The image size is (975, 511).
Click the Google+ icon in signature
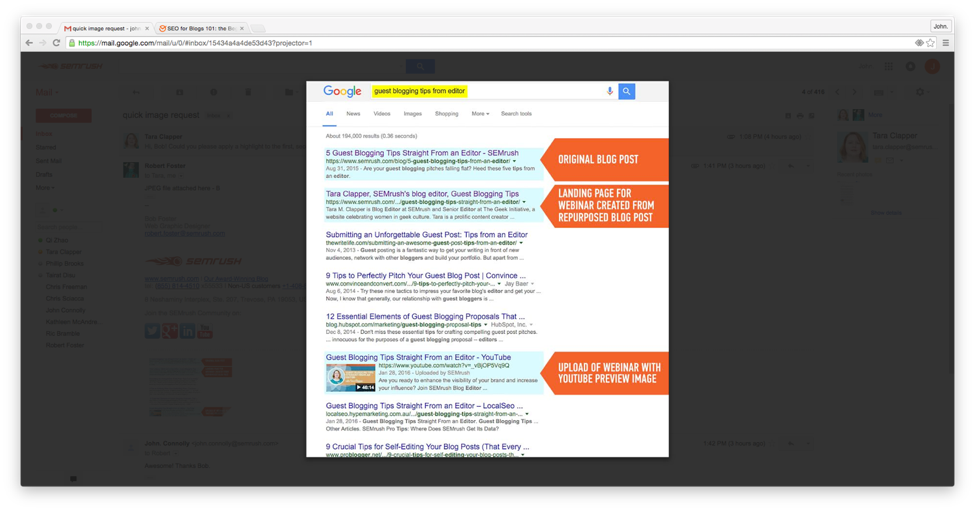pyautogui.click(x=170, y=331)
